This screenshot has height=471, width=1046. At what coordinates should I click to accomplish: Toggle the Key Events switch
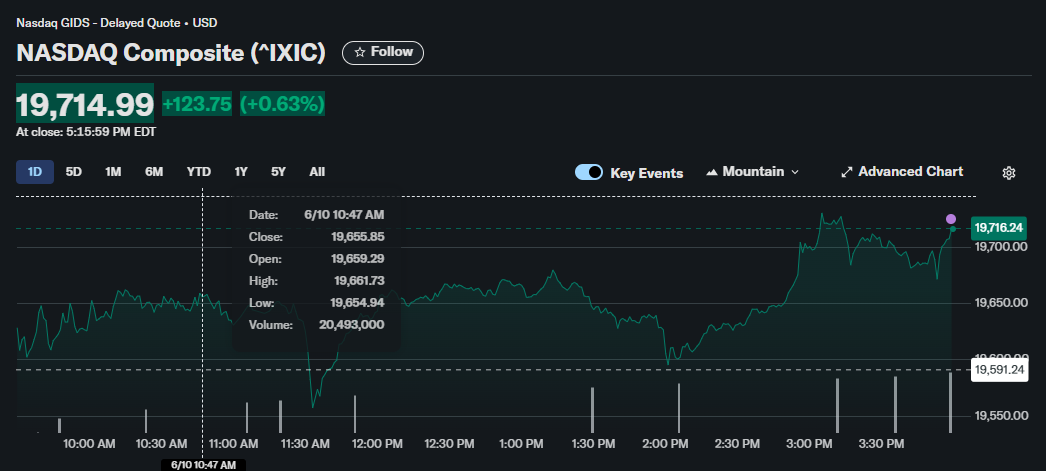(x=589, y=172)
